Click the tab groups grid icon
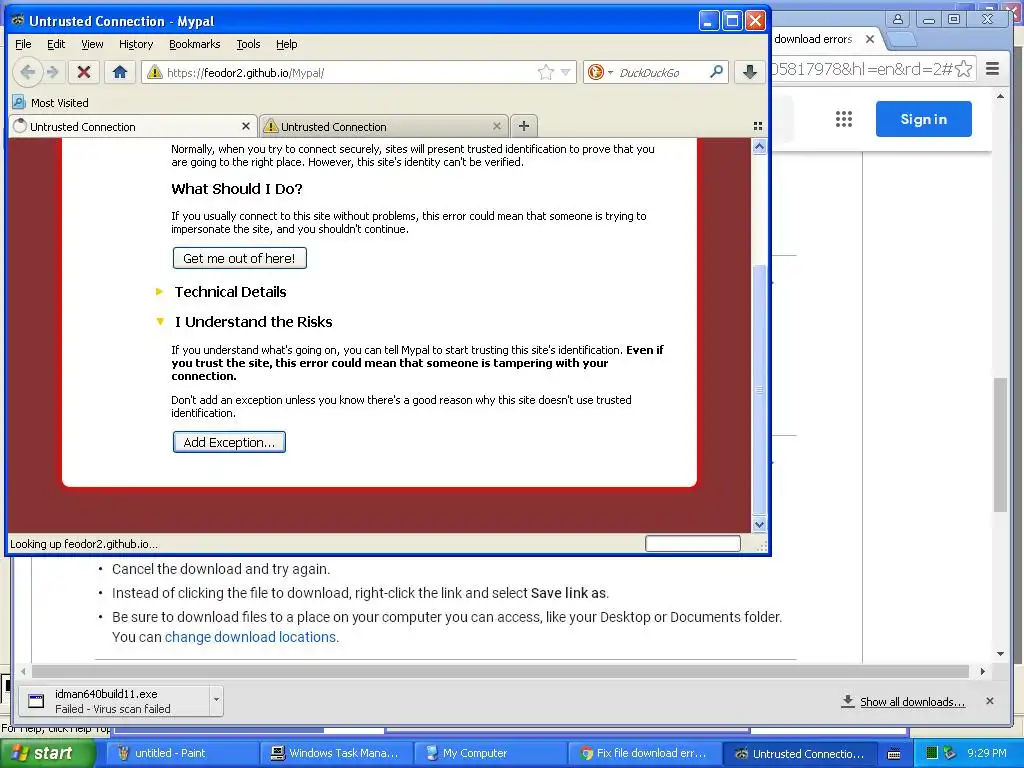 coord(758,126)
